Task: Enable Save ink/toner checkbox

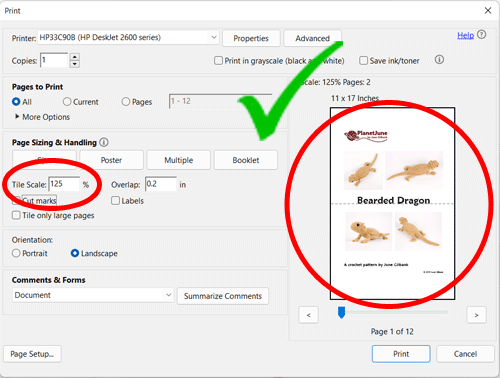Action: pos(363,61)
